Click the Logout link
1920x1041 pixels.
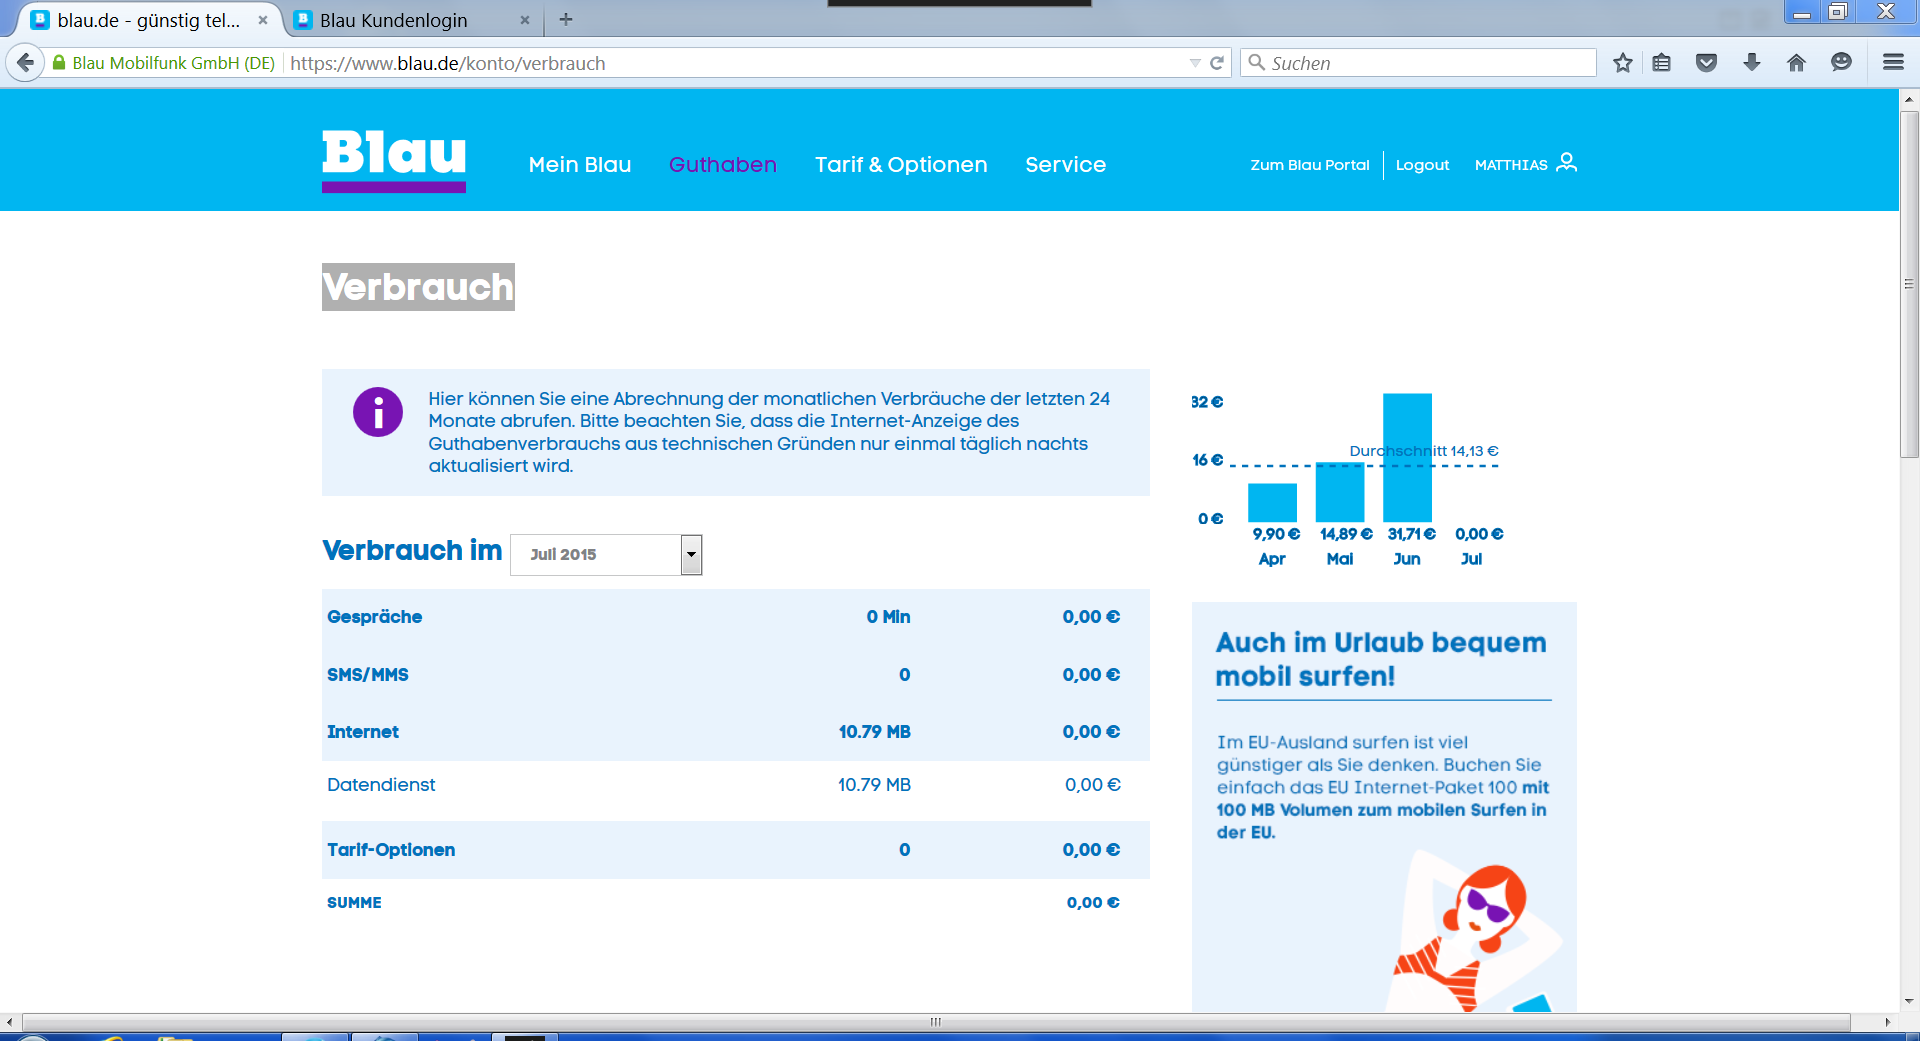coord(1423,165)
